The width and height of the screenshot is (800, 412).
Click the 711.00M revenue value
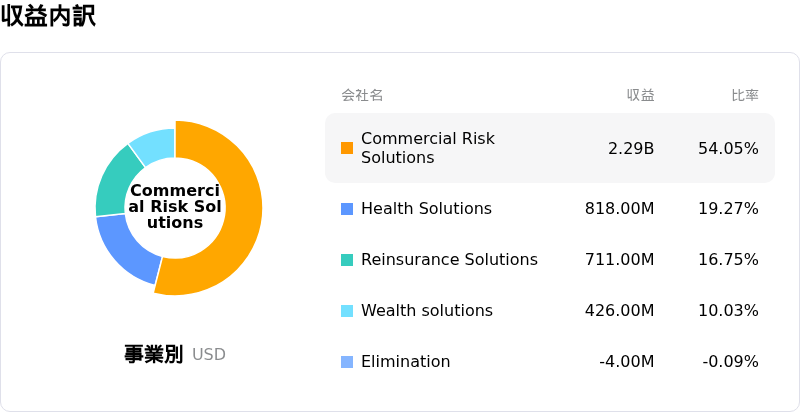pyautogui.click(x=619, y=260)
